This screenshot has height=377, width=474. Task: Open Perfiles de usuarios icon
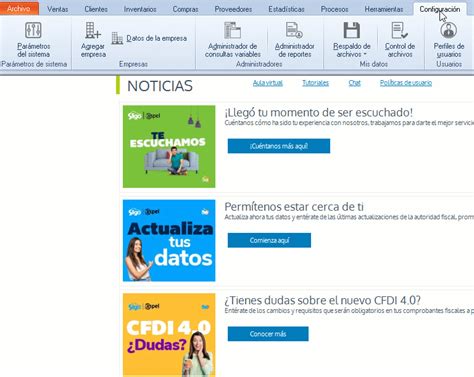[x=449, y=30]
